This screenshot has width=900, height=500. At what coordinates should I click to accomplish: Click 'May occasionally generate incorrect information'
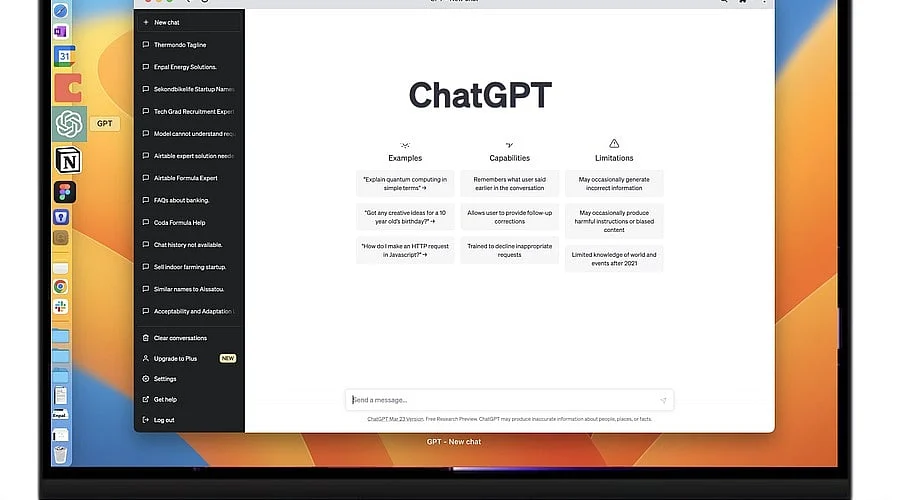[x=614, y=184]
